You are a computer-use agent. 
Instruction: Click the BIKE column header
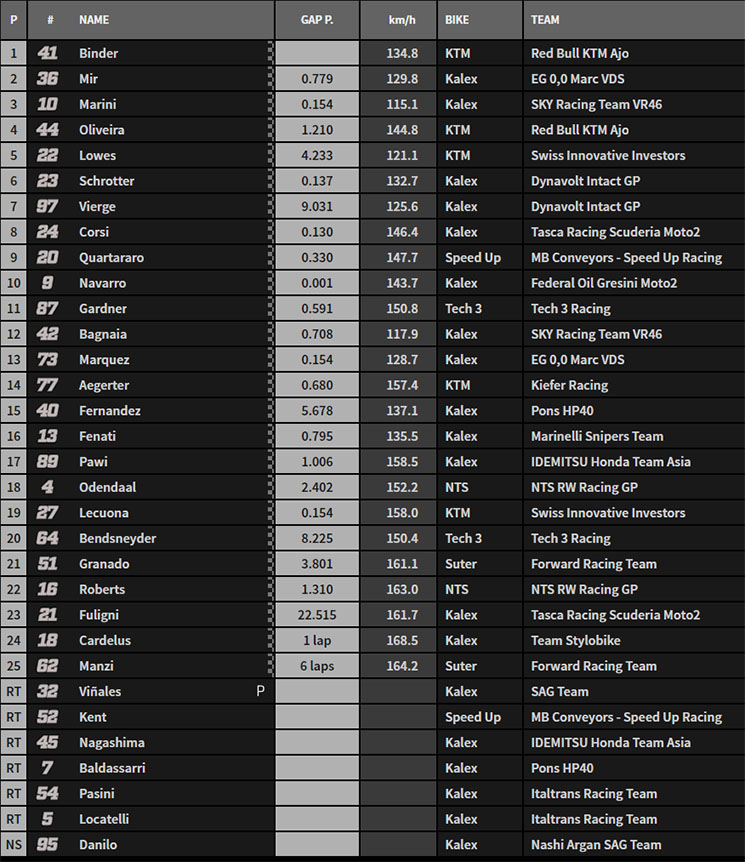[x=457, y=20]
